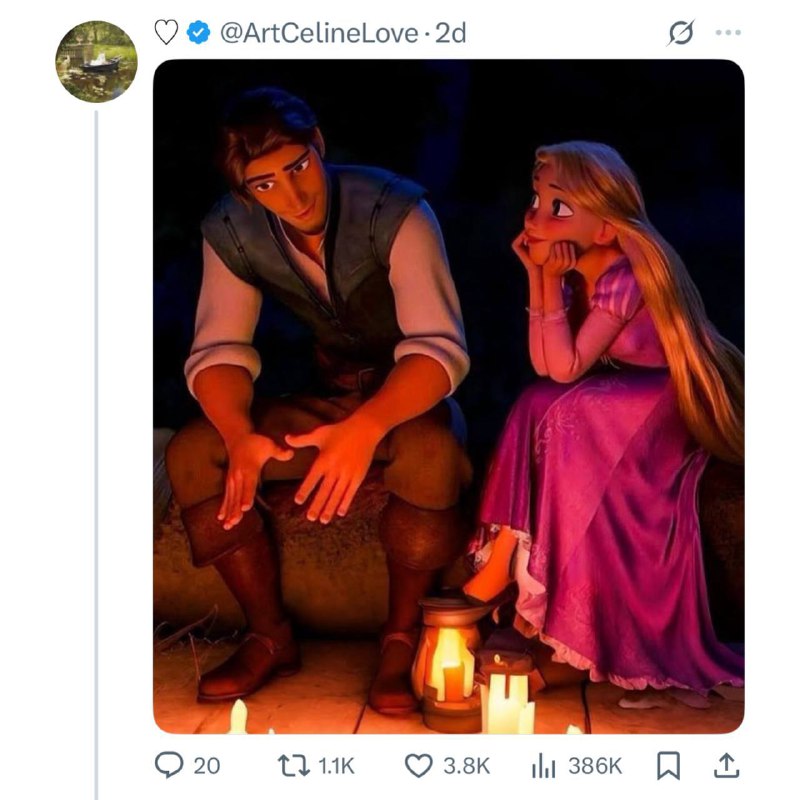Open the profile avatar picture
The image size is (800, 800).
[x=96, y=61]
